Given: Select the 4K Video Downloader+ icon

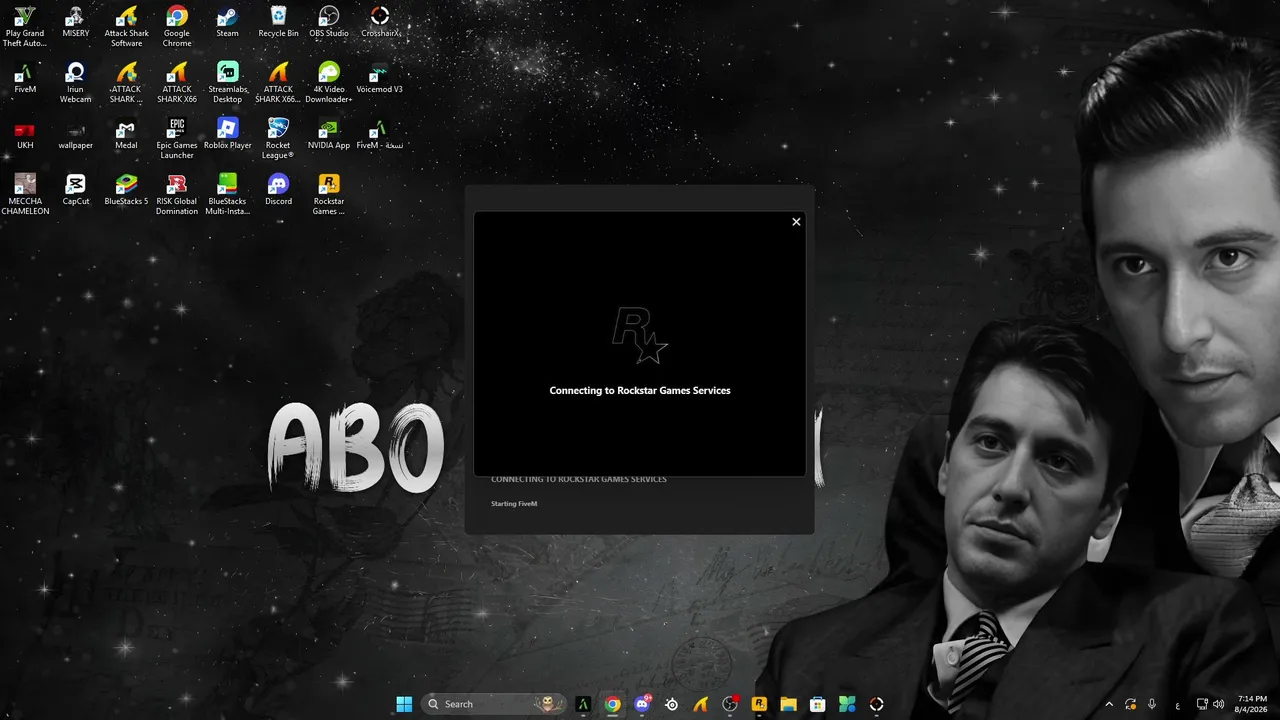Looking at the screenshot, I should [329, 83].
